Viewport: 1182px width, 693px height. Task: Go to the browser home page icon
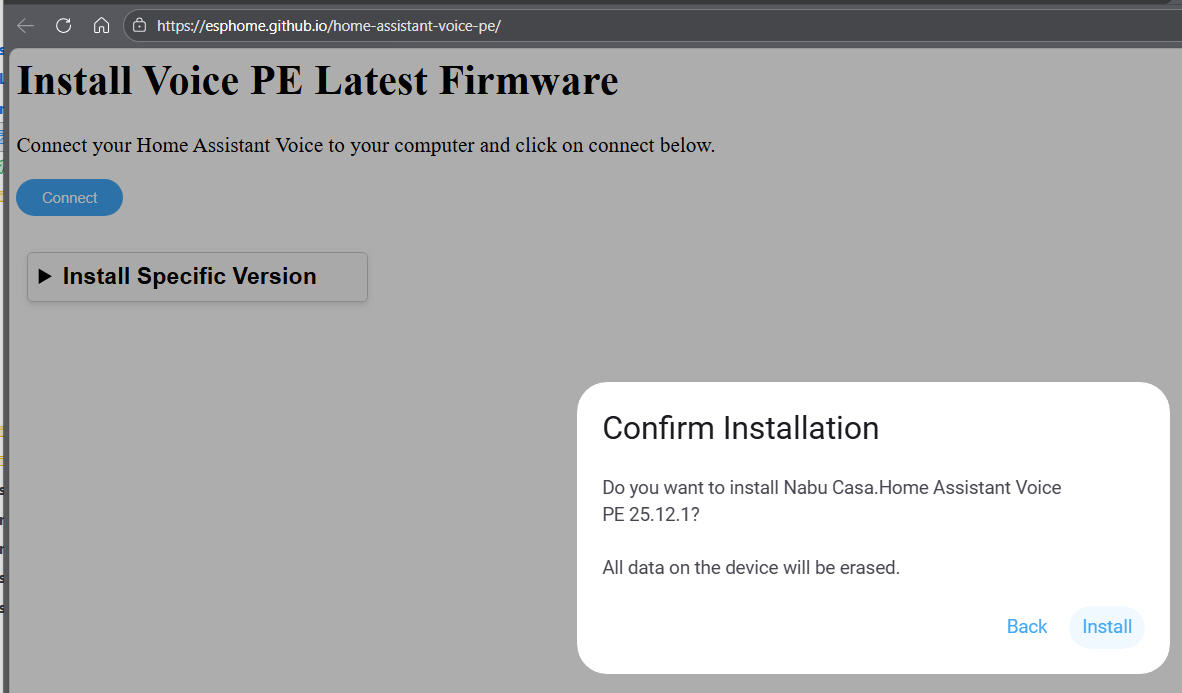tap(101, 26)
